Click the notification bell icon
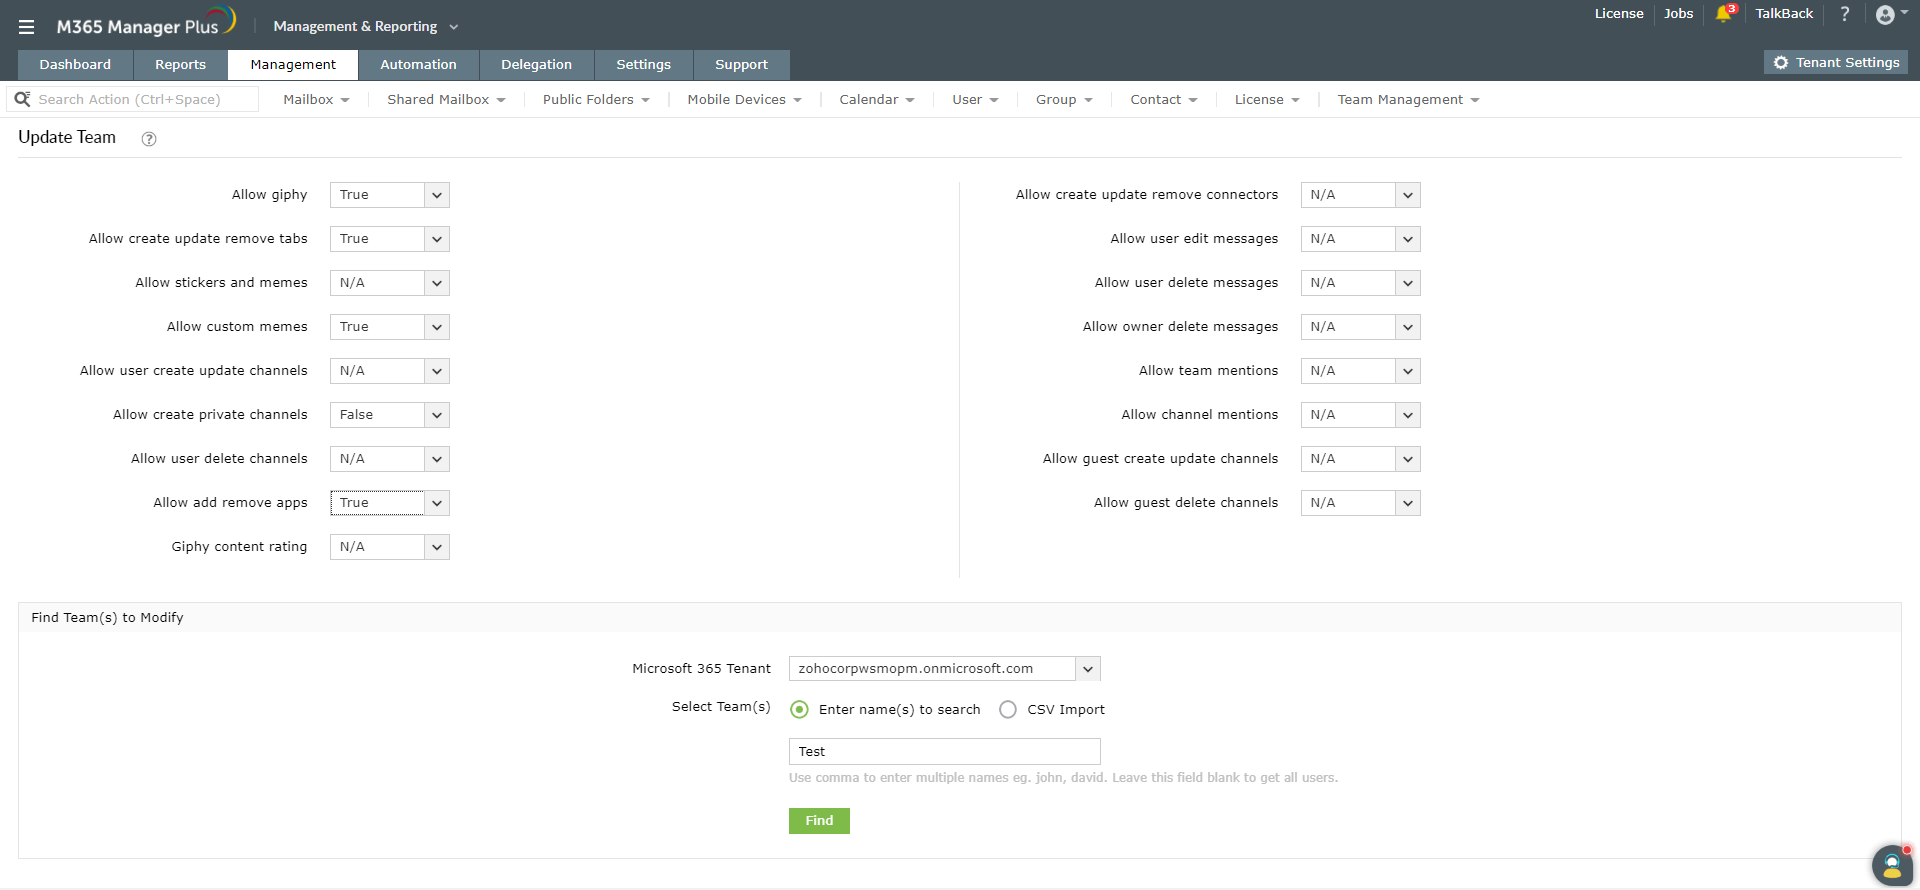This screenshot has width=1920, height=890. (1724, 14)
